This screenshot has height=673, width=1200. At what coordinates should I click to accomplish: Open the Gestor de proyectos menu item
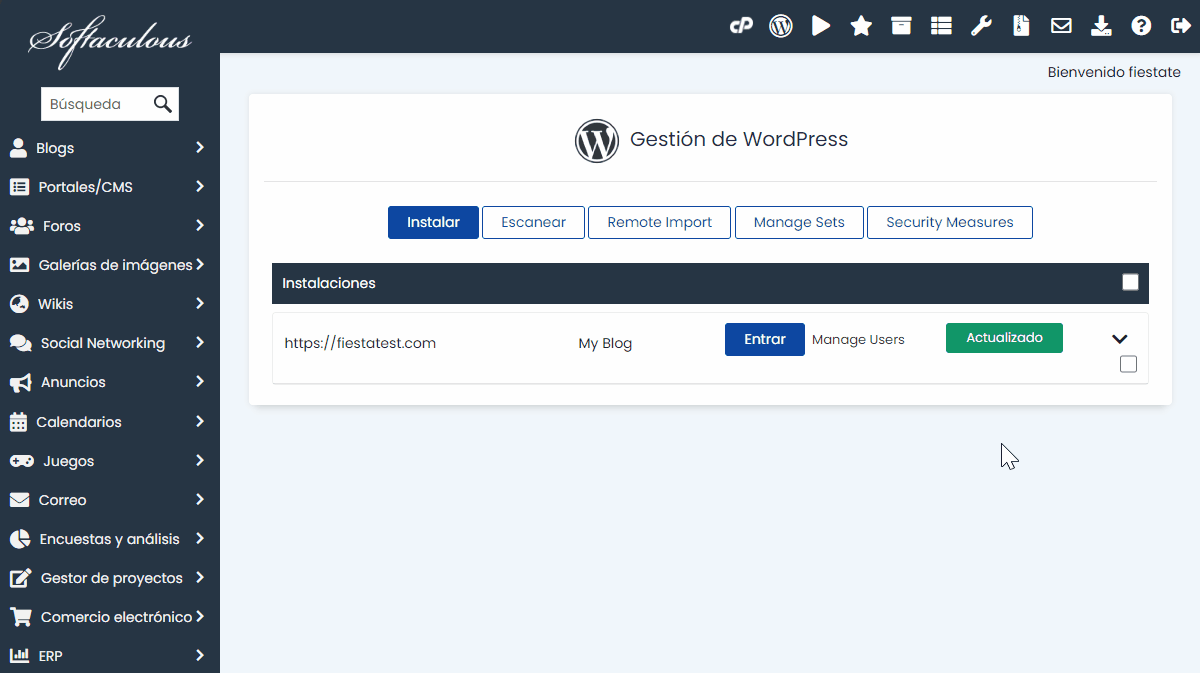(x=110, y=578)
